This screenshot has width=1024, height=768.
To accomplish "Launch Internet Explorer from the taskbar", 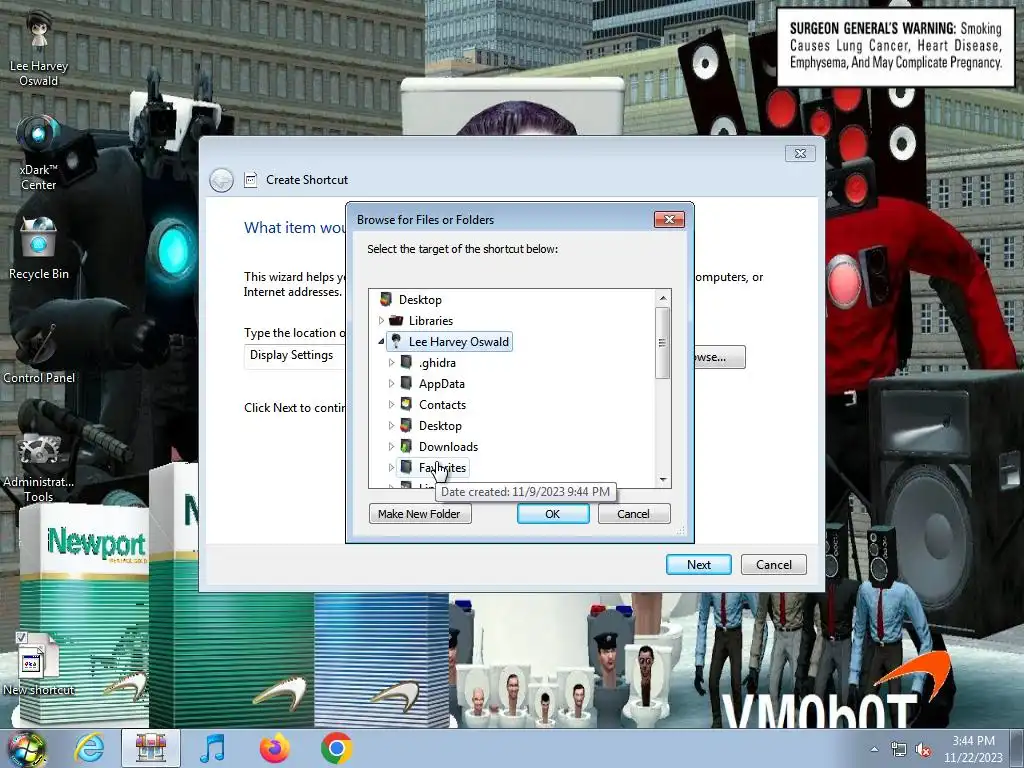I will pyautogui.click(x=88, y=748).
